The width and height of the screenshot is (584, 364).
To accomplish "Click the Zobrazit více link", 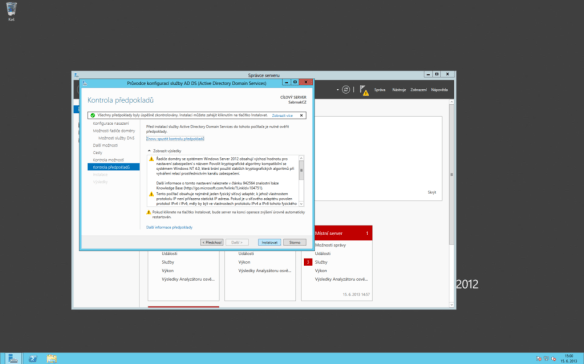I will click(x=282, y=115).
